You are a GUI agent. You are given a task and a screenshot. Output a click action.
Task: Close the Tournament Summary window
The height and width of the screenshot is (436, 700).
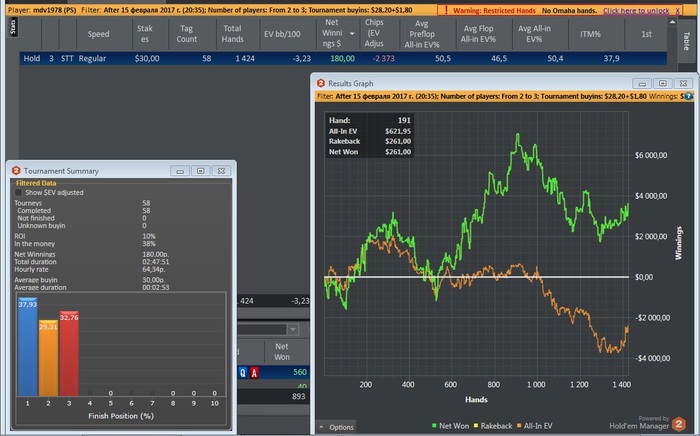coord(221,171)
